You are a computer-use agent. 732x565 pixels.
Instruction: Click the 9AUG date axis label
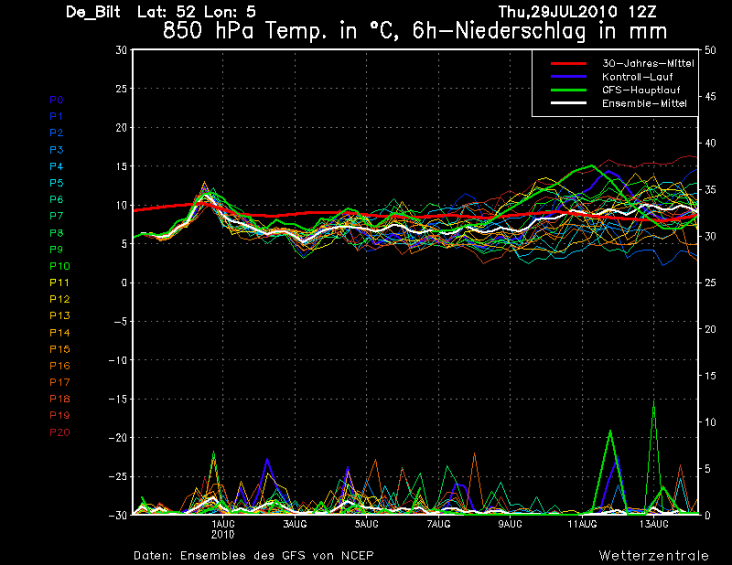click(x=510, y=524)
